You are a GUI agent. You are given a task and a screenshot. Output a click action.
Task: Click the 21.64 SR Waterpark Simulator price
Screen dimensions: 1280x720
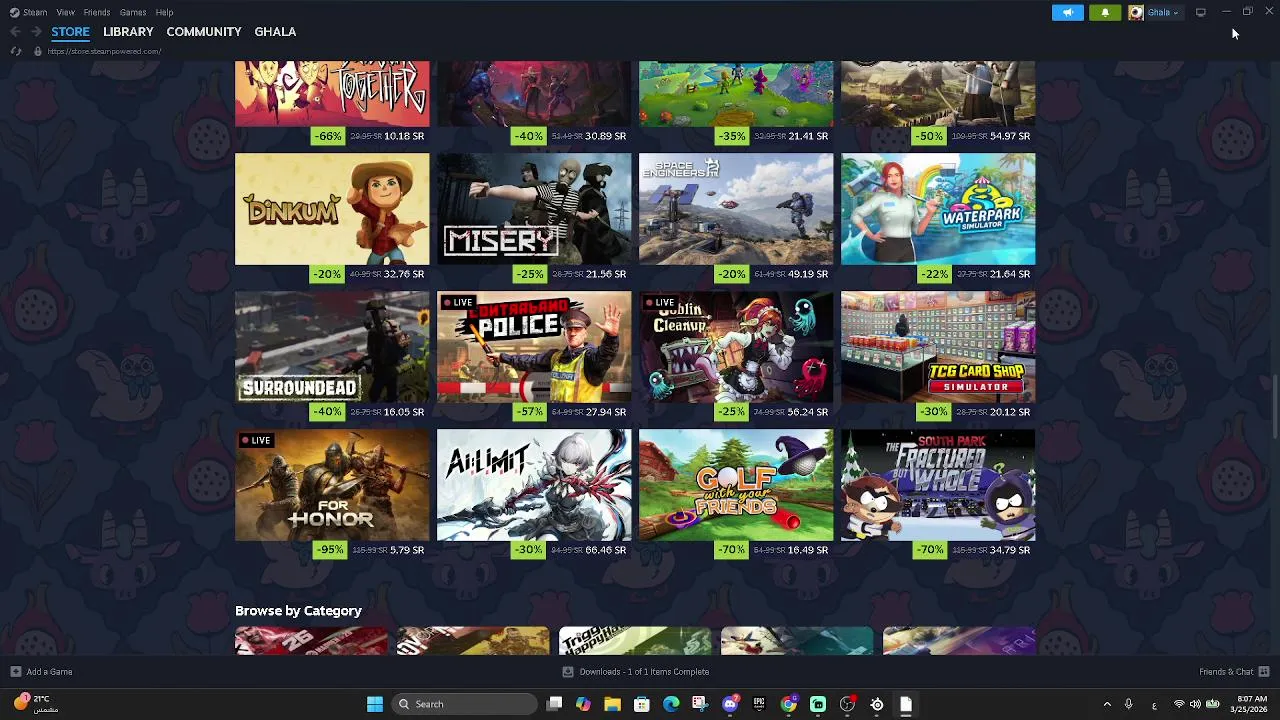coord(1010,274)
